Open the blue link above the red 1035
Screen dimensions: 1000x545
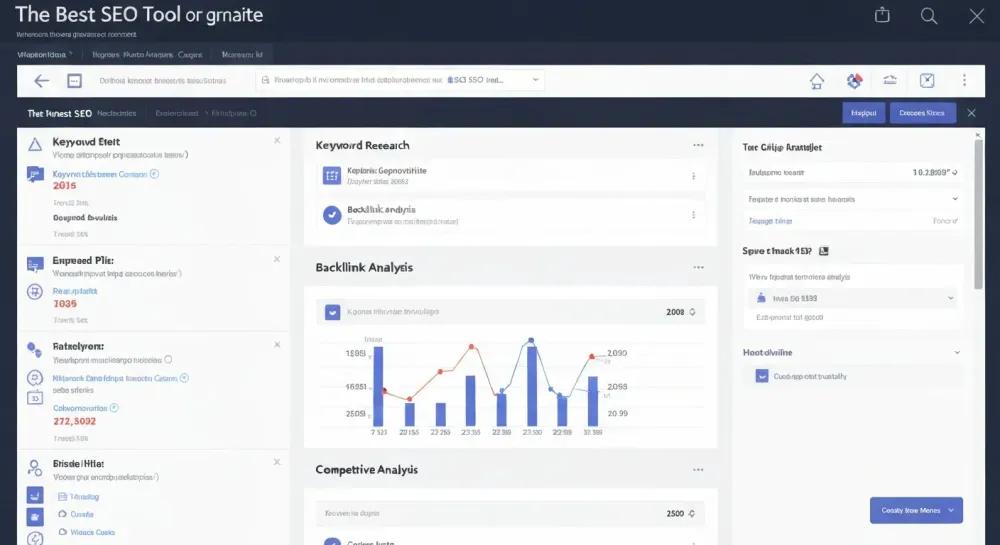[75, 291]
